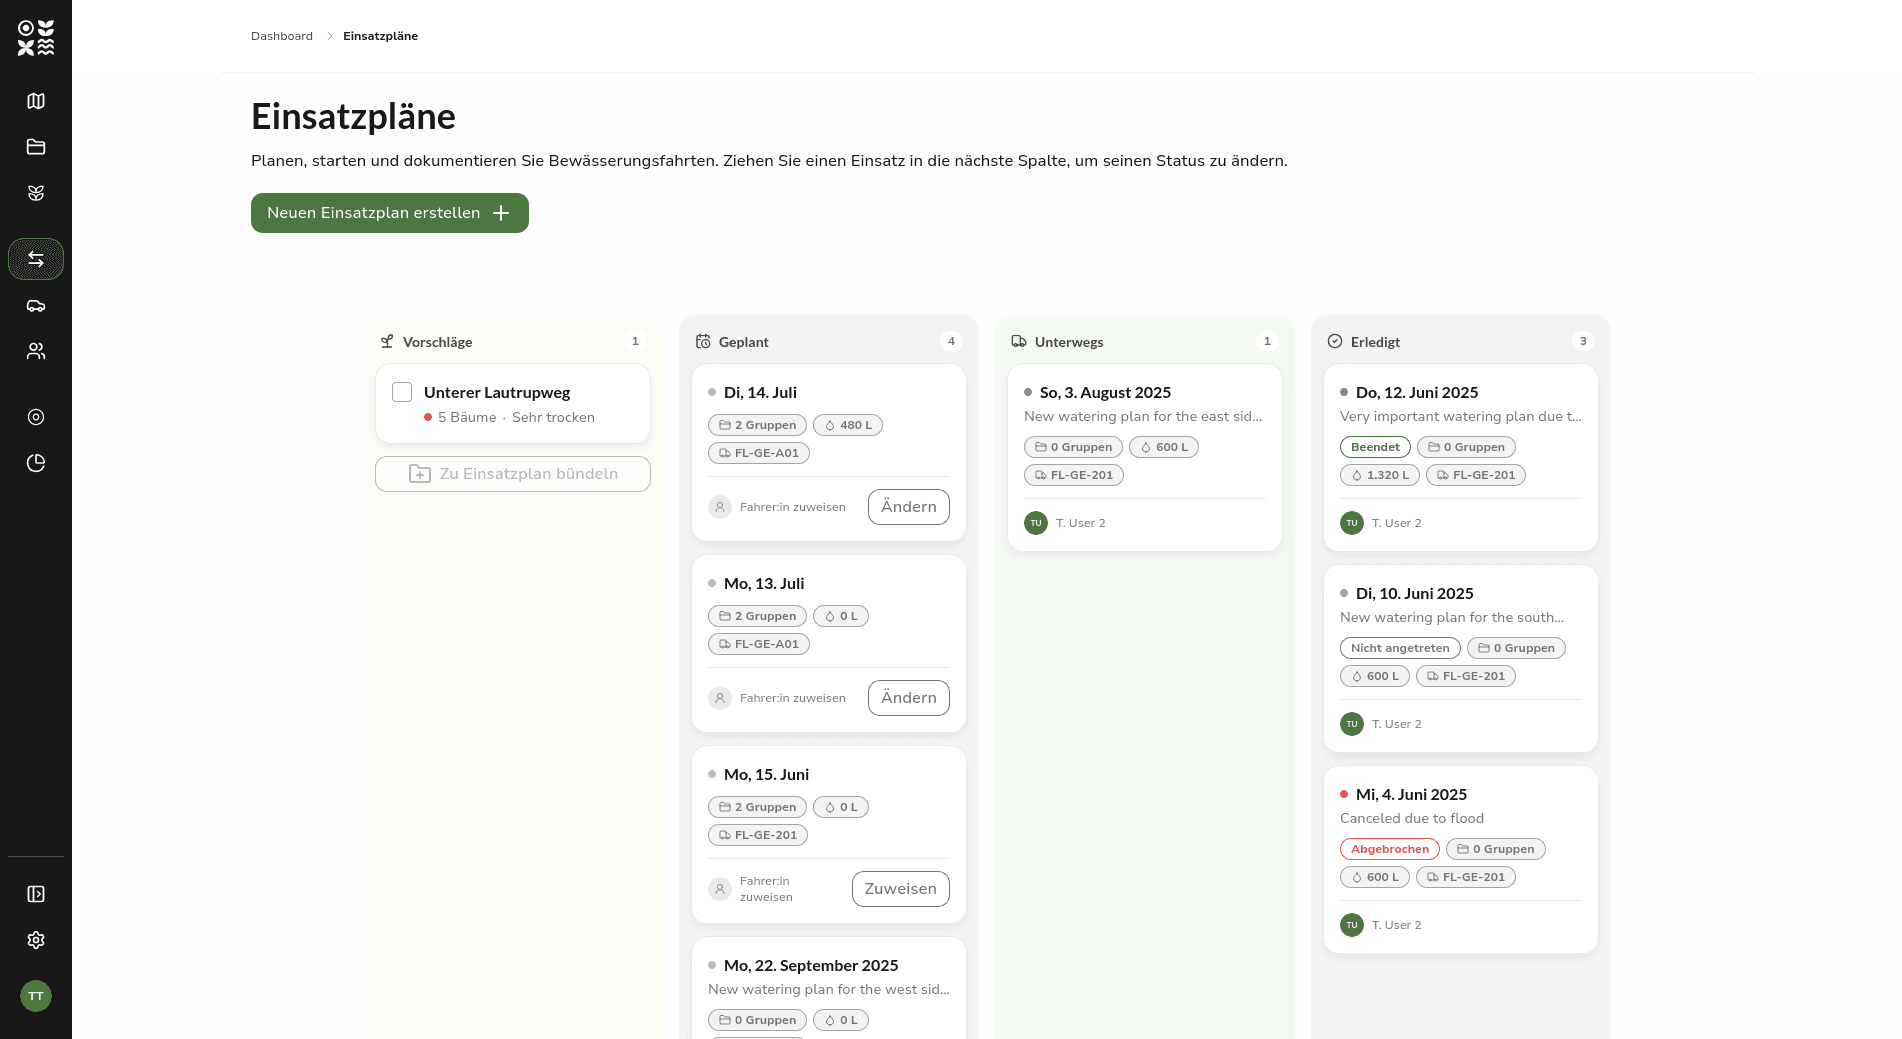1902x1039 pixels.
Task: Click Ändern on the Di, 14. Juli card
Action: [909, 507]
